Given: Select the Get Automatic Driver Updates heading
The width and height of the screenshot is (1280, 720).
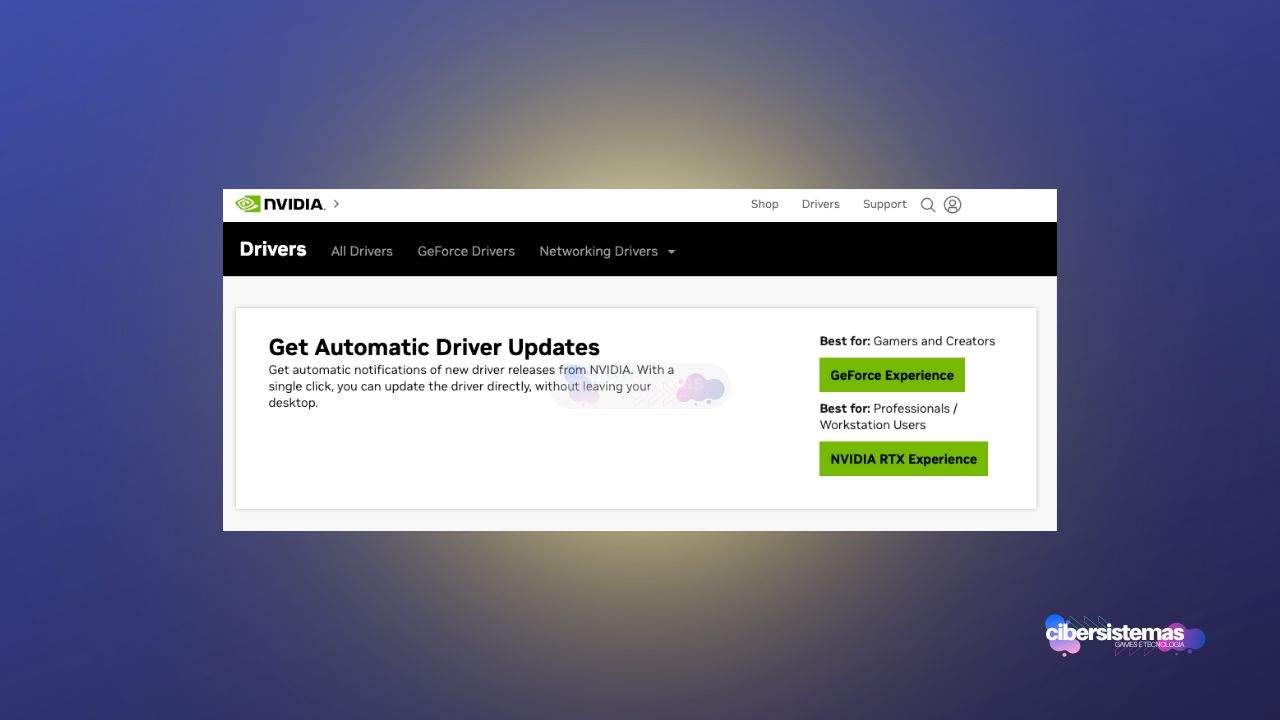Looking at the screenshot, I should click(434, 347).
